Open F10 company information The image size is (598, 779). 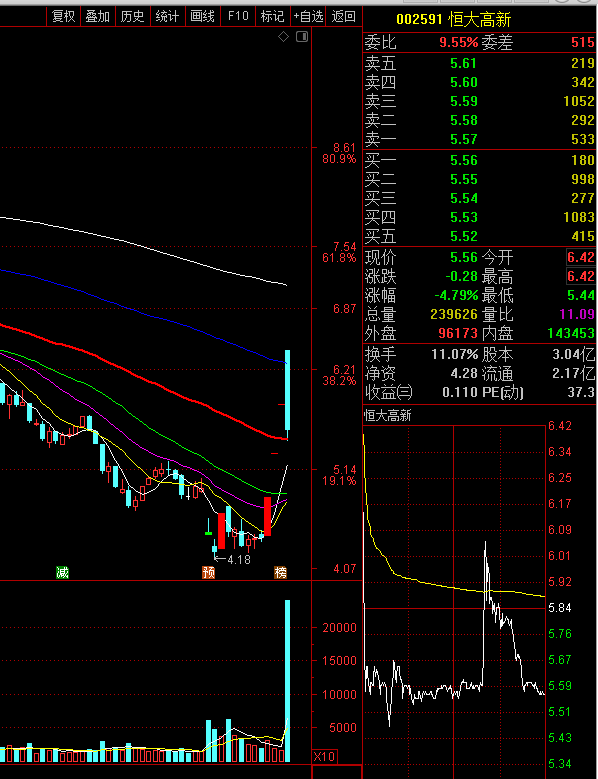[238, 16]
